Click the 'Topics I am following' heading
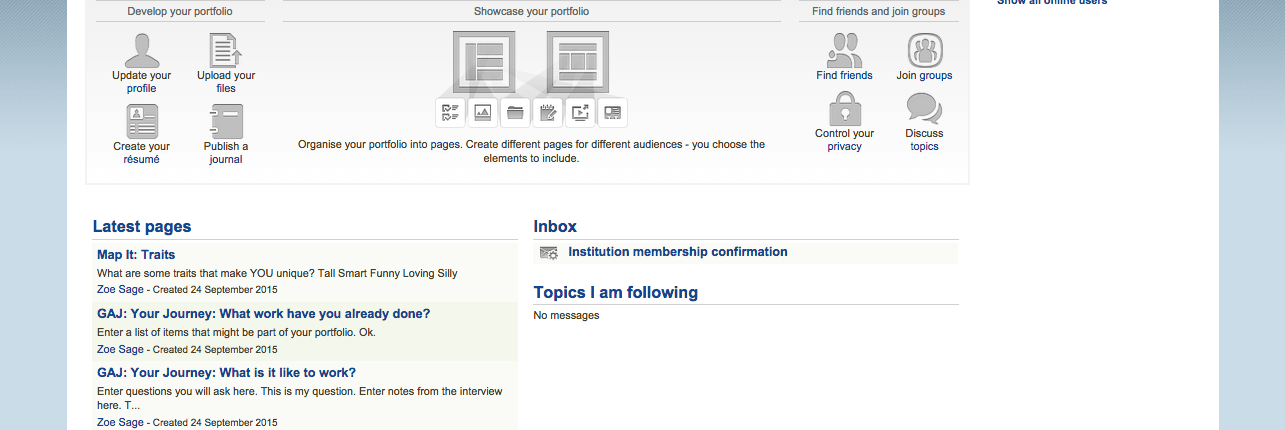1285x430 pixels. (x=616, y=293)
